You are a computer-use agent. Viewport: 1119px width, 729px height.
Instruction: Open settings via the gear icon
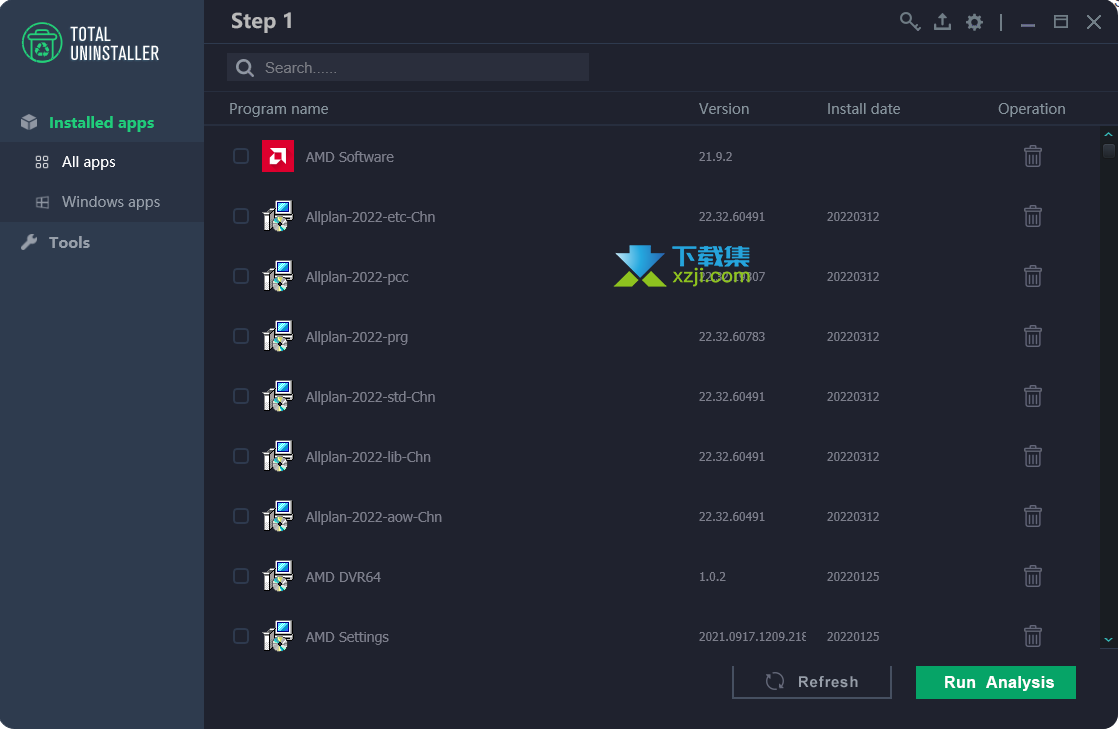(974, 22)
